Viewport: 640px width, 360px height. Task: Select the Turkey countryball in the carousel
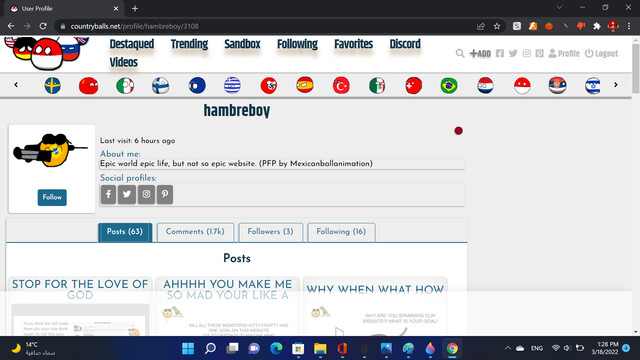coord(341,86)
